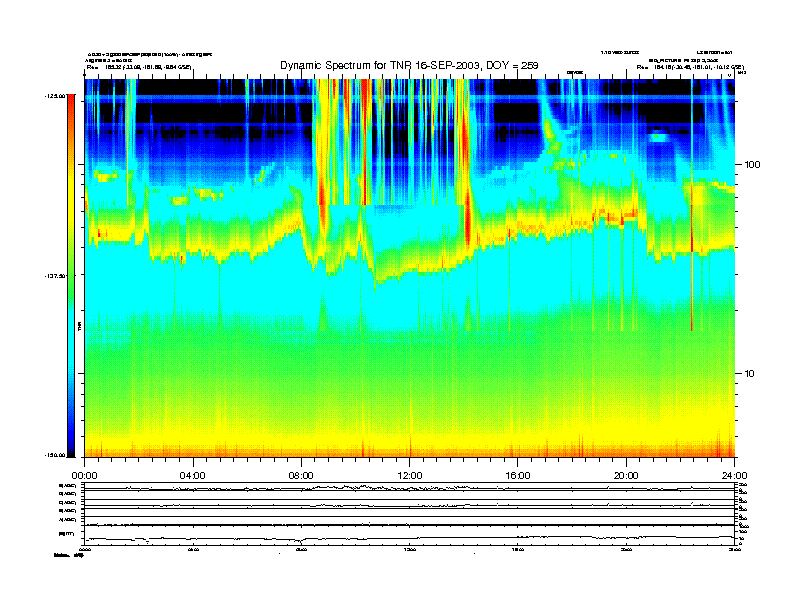The image size is (792, 612).
Task: Click the "00:00" time axis label
Action: [x=84, y=476]
